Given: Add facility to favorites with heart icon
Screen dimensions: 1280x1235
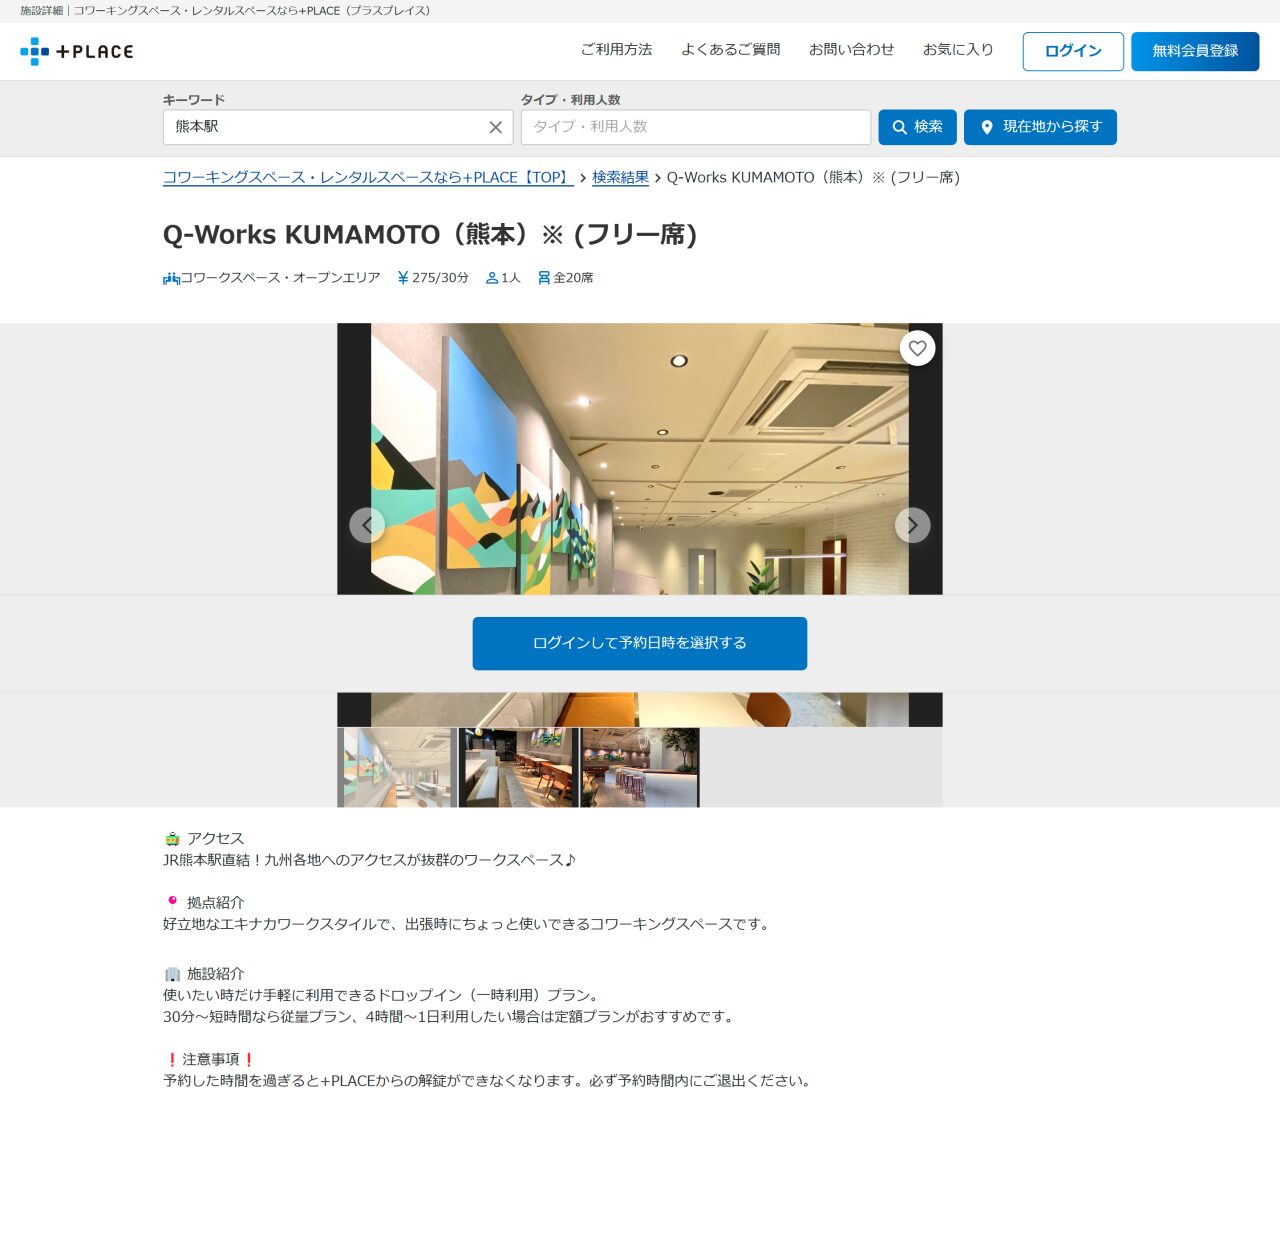Looking at the screenshot, I should pyautogui.click(x=917, y=348).
